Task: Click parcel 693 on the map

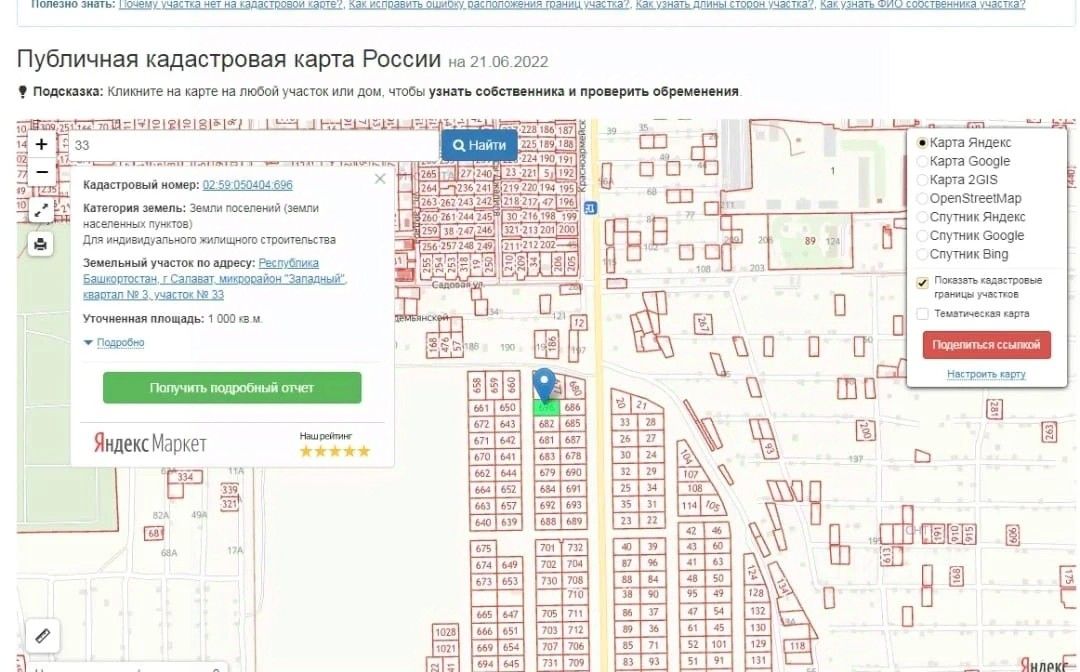Action: coord(573,505)
